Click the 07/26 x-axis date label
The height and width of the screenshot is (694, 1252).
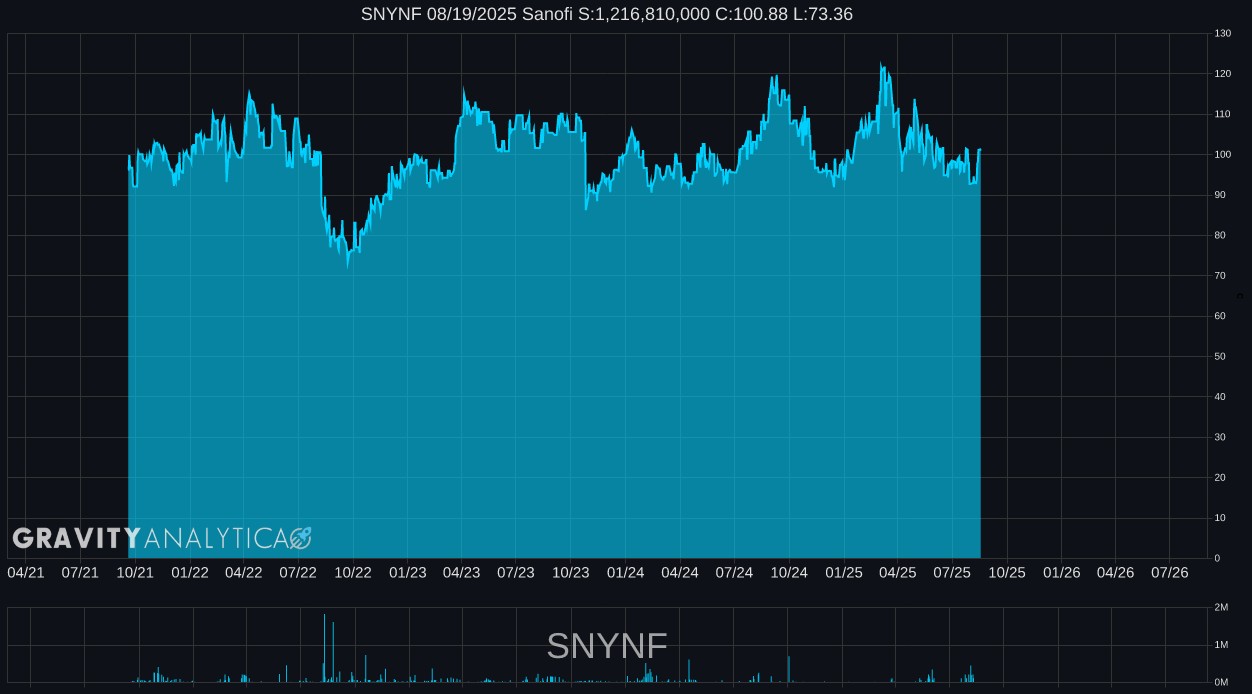tap(1170, 572)
